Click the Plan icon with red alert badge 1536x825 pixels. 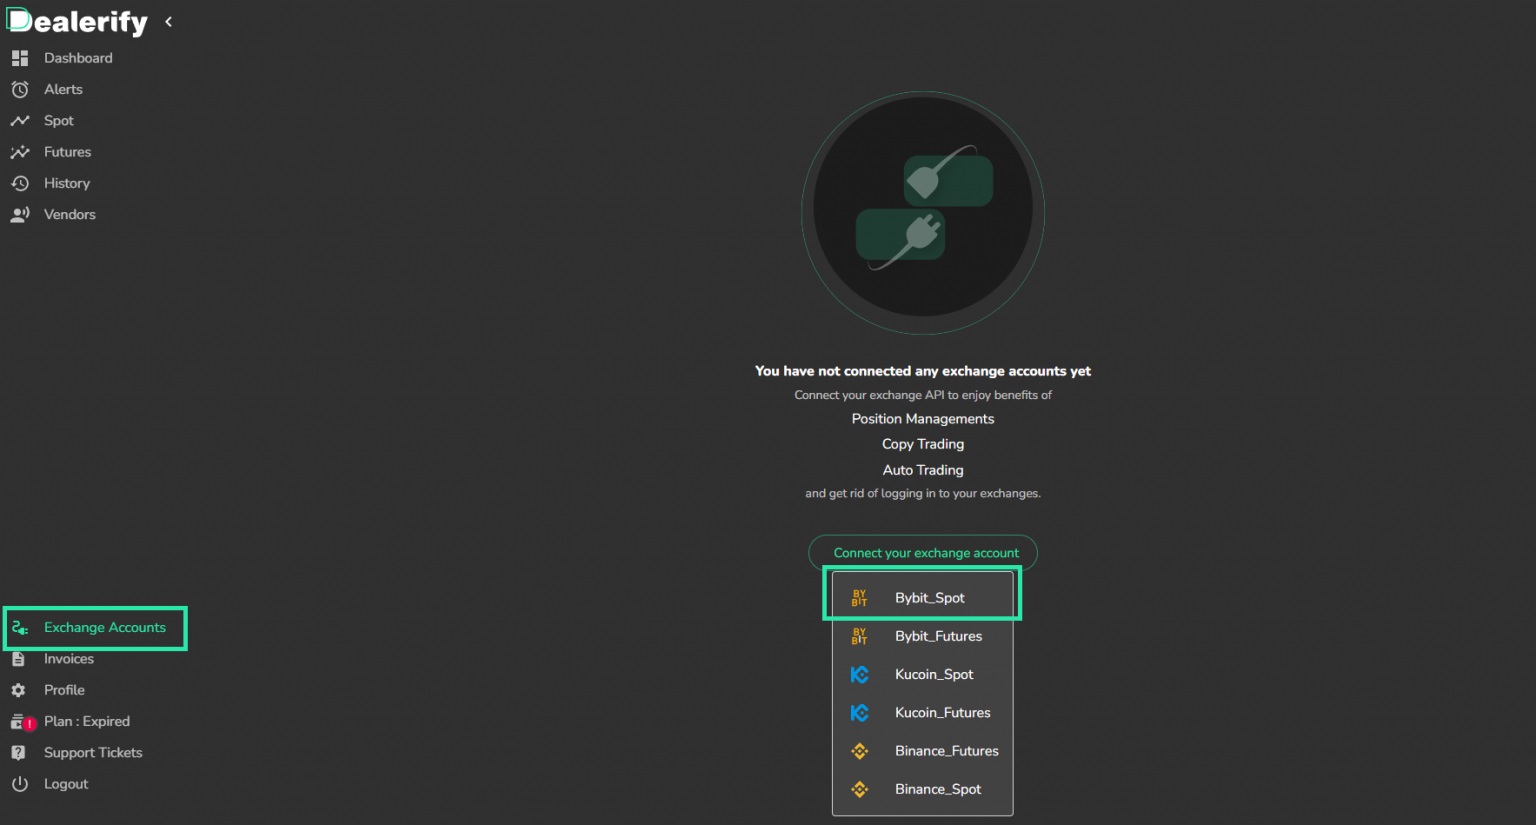point(22,722)
